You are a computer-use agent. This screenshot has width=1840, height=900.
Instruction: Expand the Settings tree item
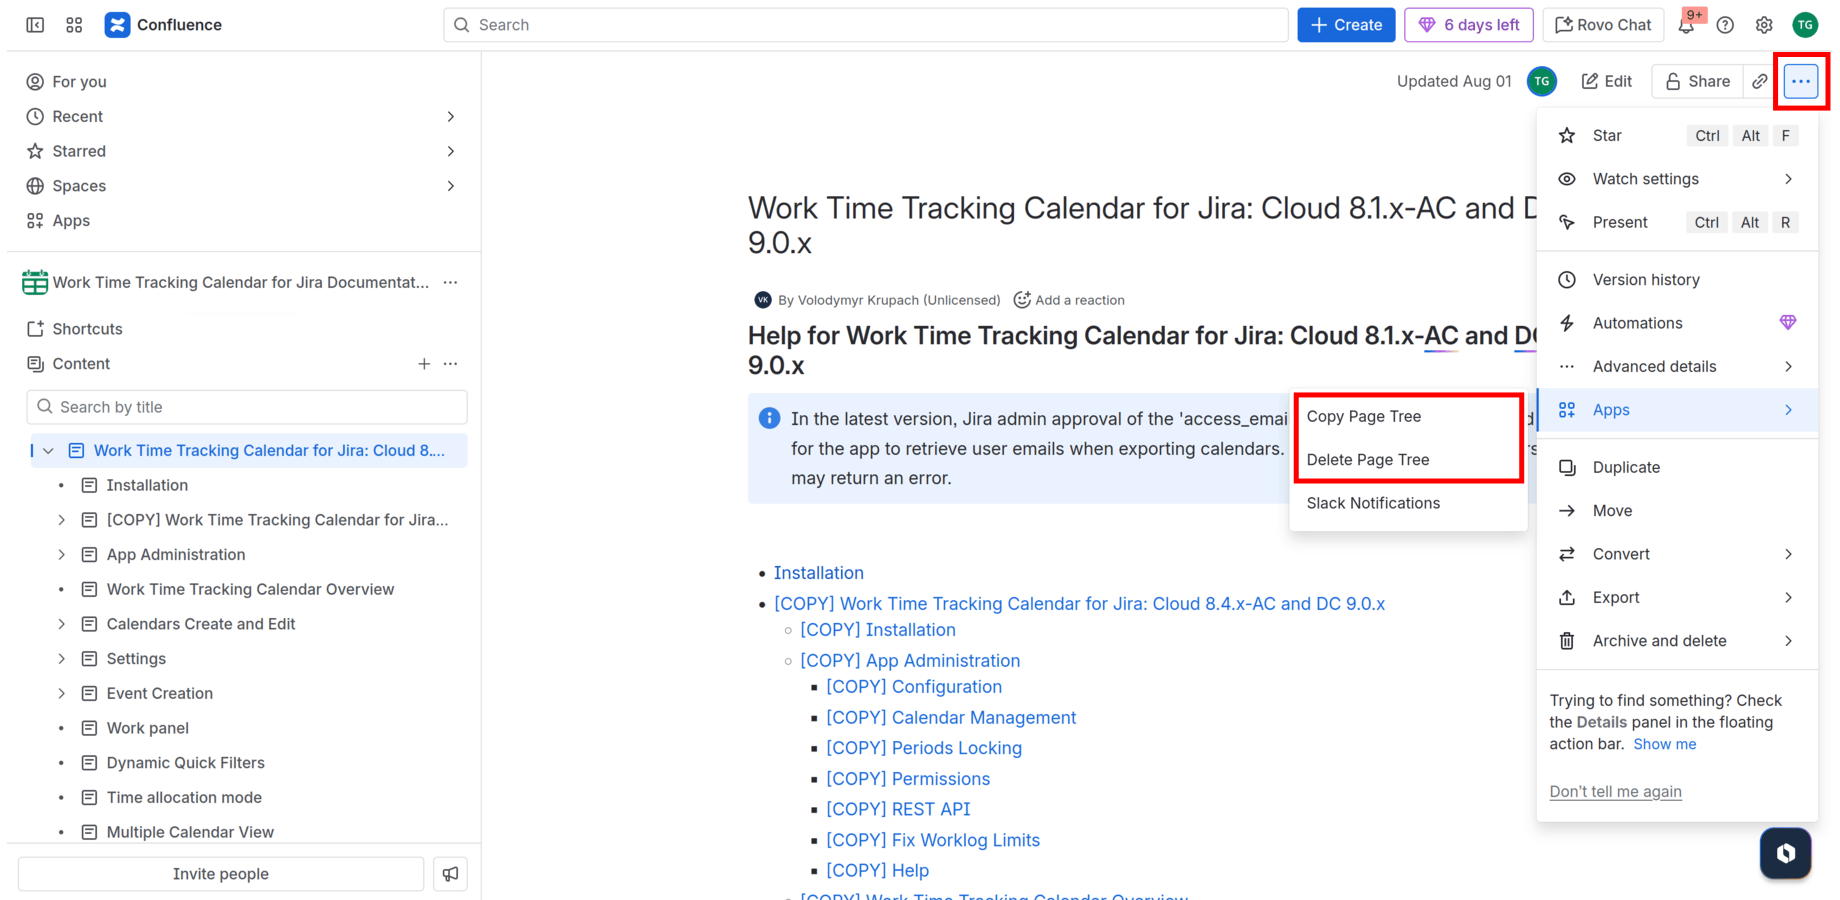[x=62, y=659]
